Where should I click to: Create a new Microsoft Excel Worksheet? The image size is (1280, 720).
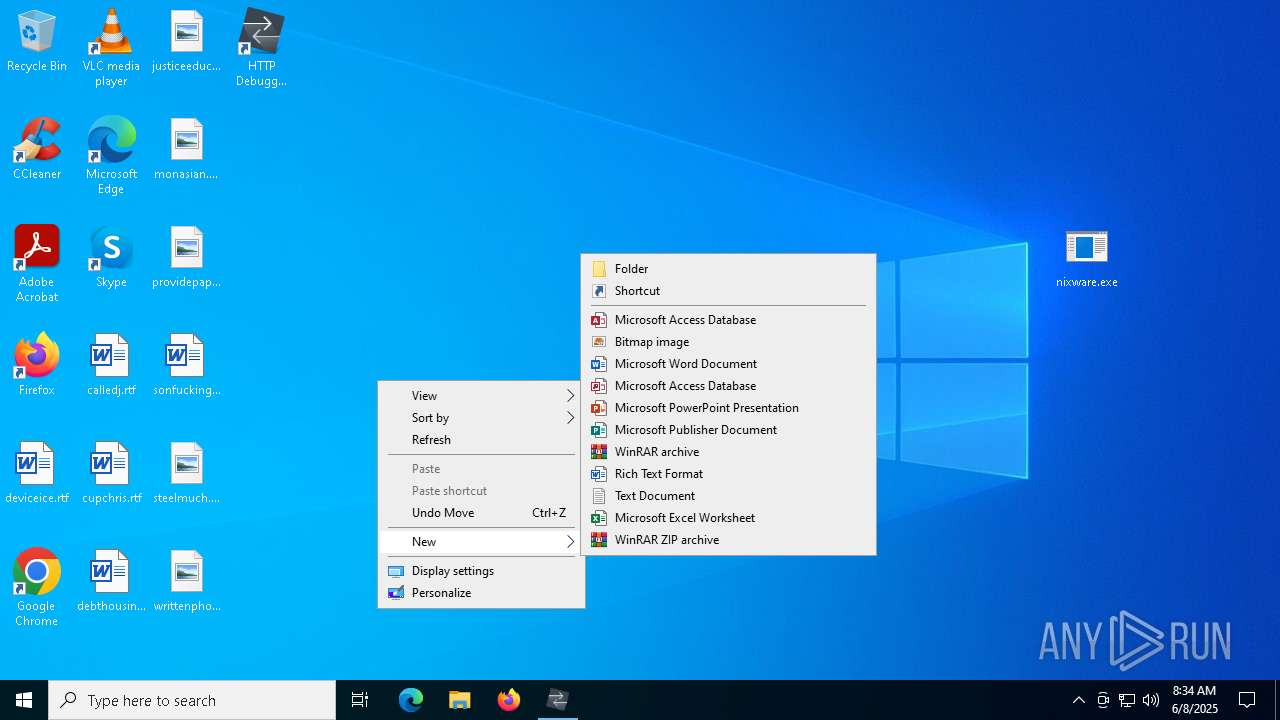point(728,518)
